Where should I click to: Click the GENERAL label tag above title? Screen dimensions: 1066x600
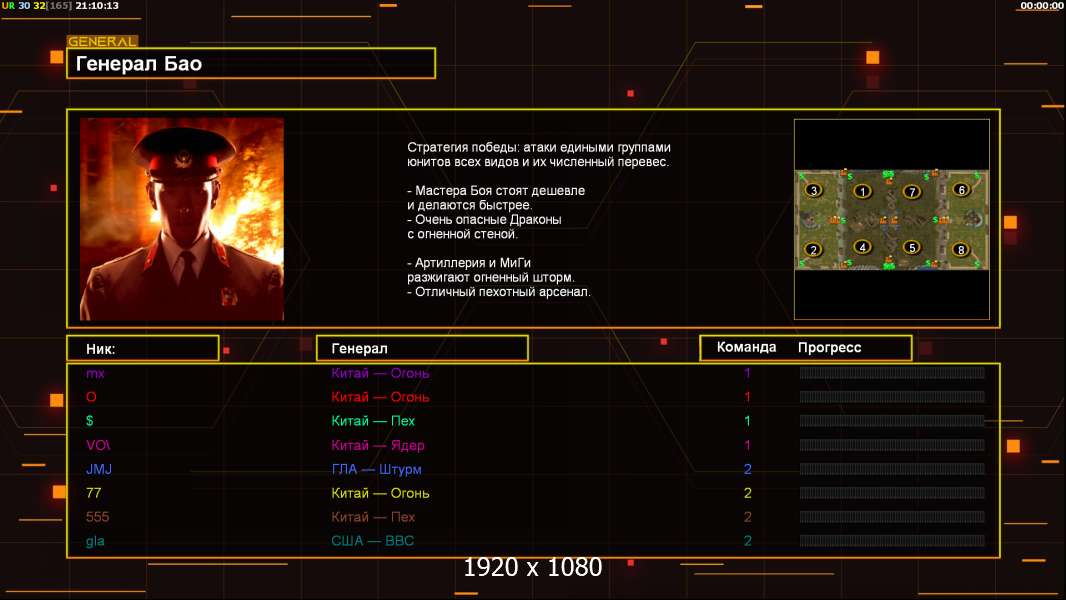coord(102,41)
